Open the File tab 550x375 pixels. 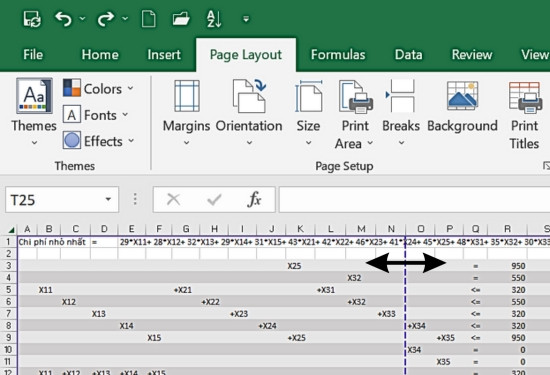click(x=33, y=55)
